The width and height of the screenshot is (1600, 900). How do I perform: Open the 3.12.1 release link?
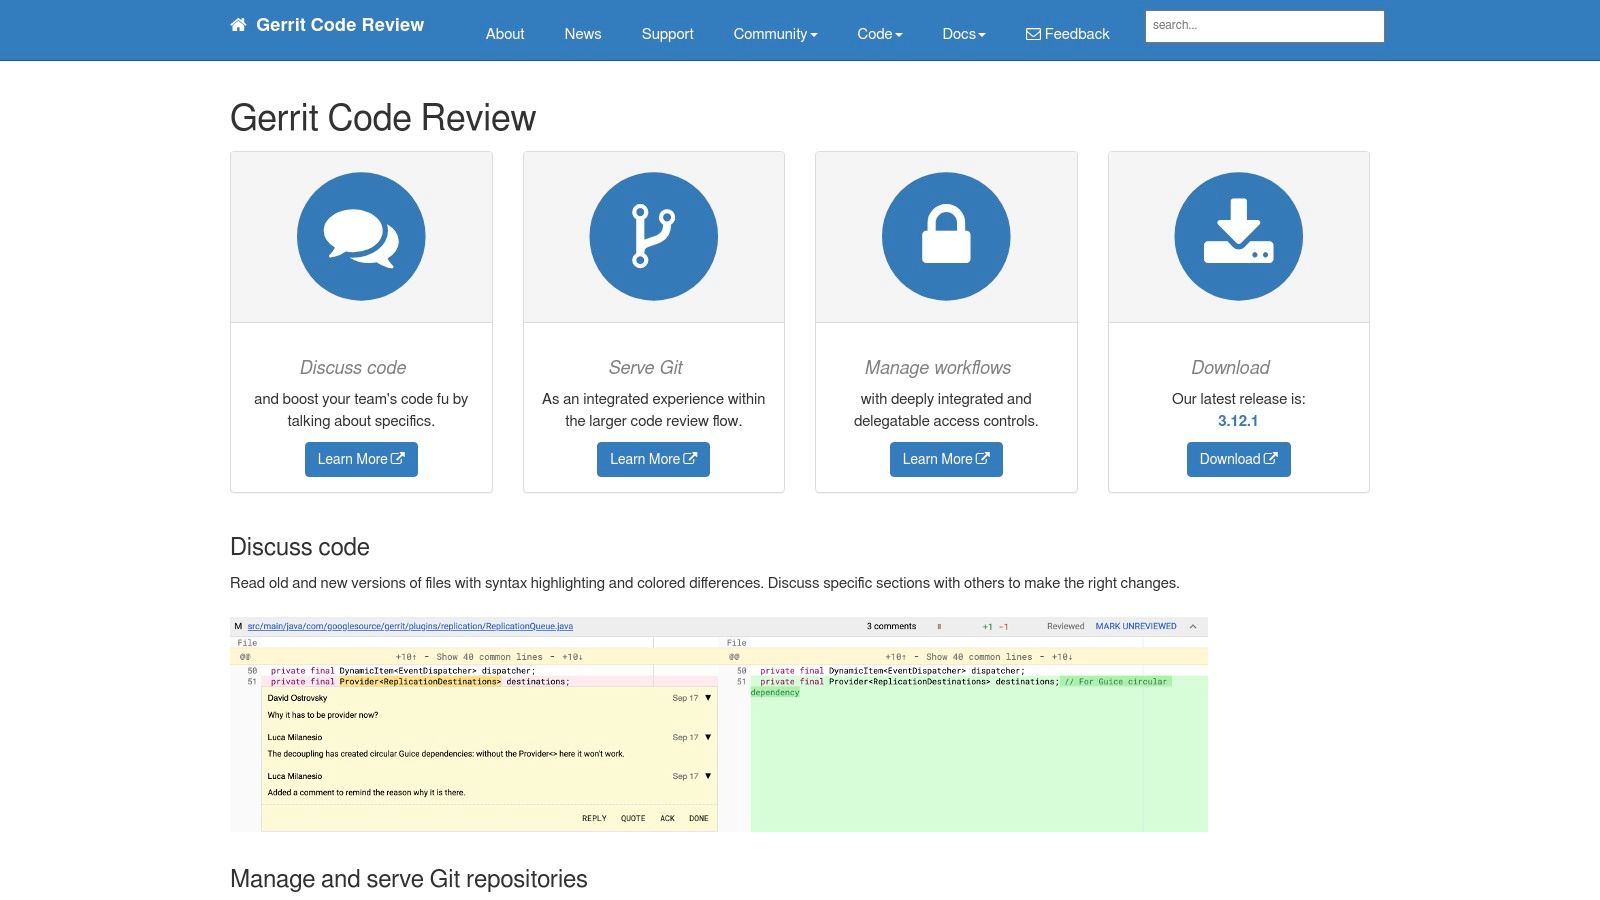point(1238,421)
